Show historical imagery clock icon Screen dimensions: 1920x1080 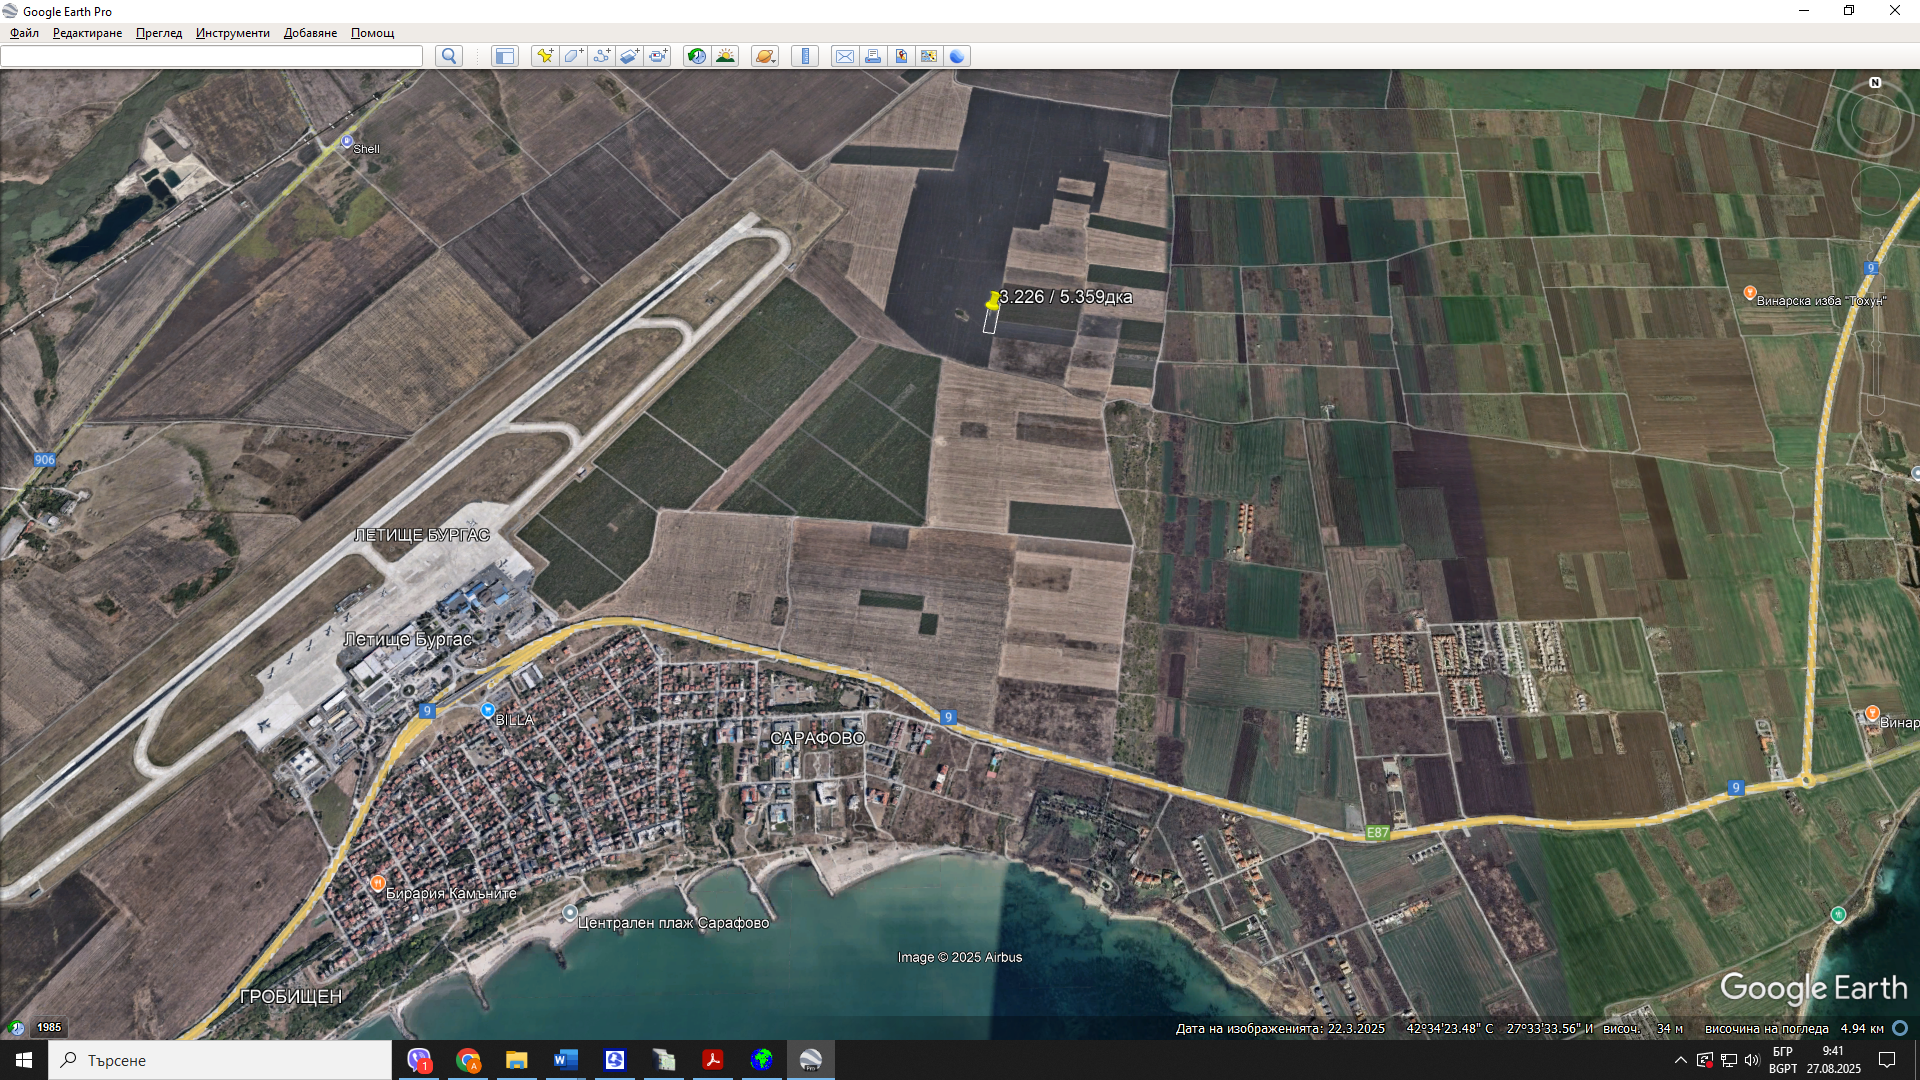697,56
